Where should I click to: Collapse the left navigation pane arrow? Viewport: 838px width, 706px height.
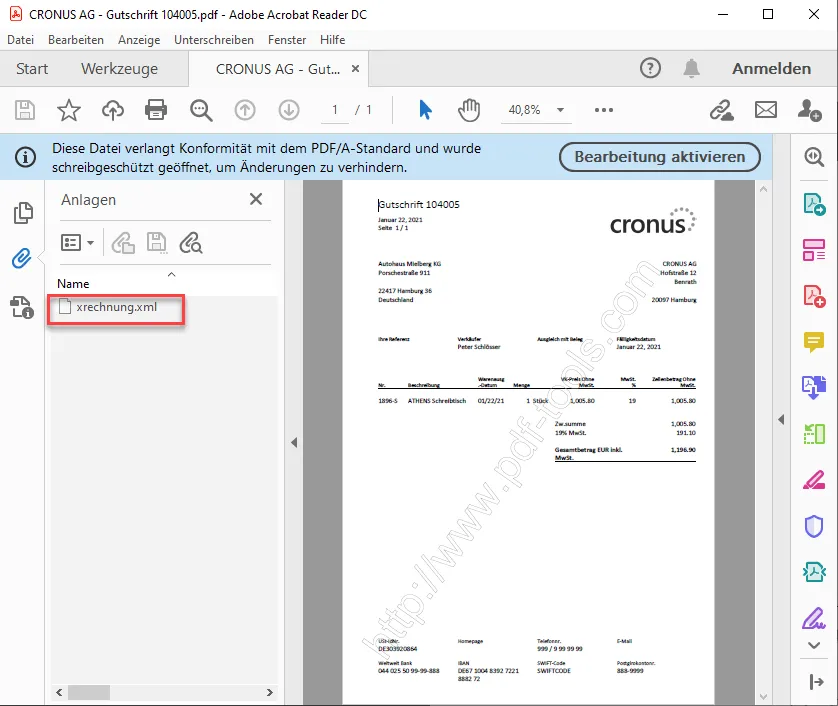tap(294, 442)
